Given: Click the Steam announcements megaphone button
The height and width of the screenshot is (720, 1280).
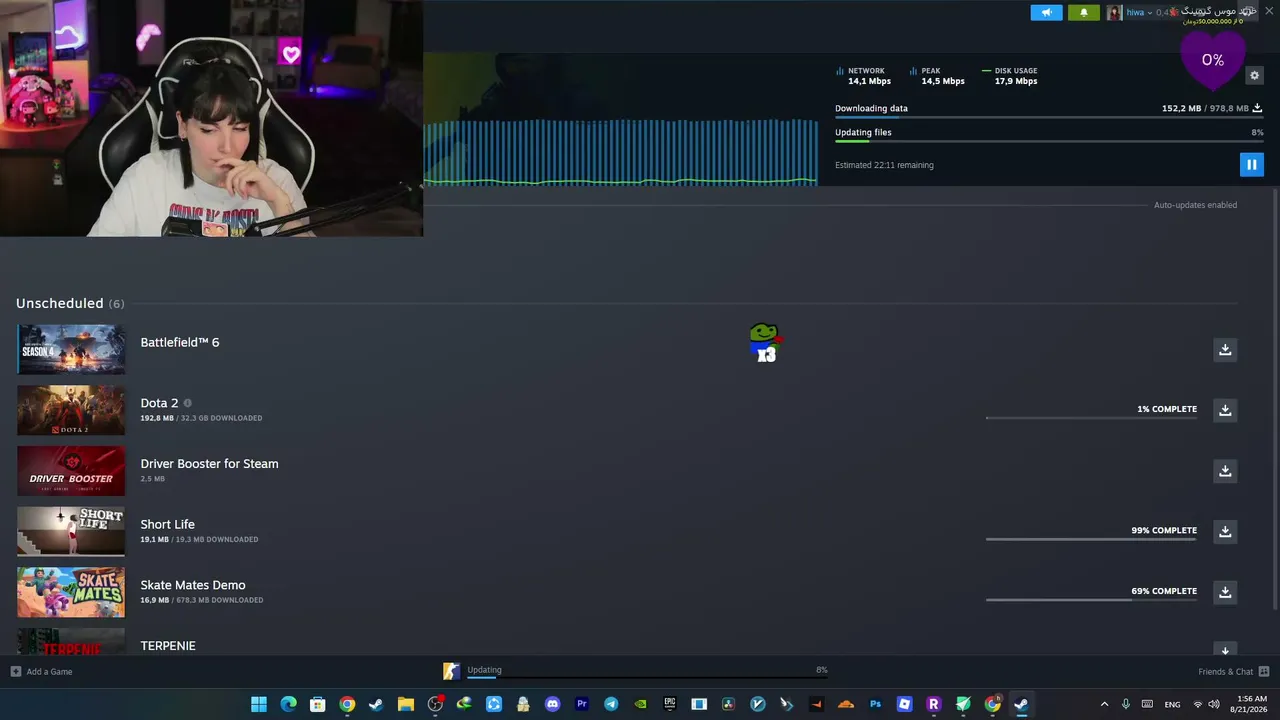Looking at the screenshot, I should click(1046, 12).
